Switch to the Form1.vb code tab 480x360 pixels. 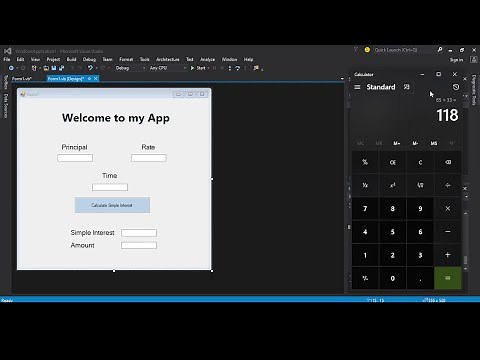22,79
